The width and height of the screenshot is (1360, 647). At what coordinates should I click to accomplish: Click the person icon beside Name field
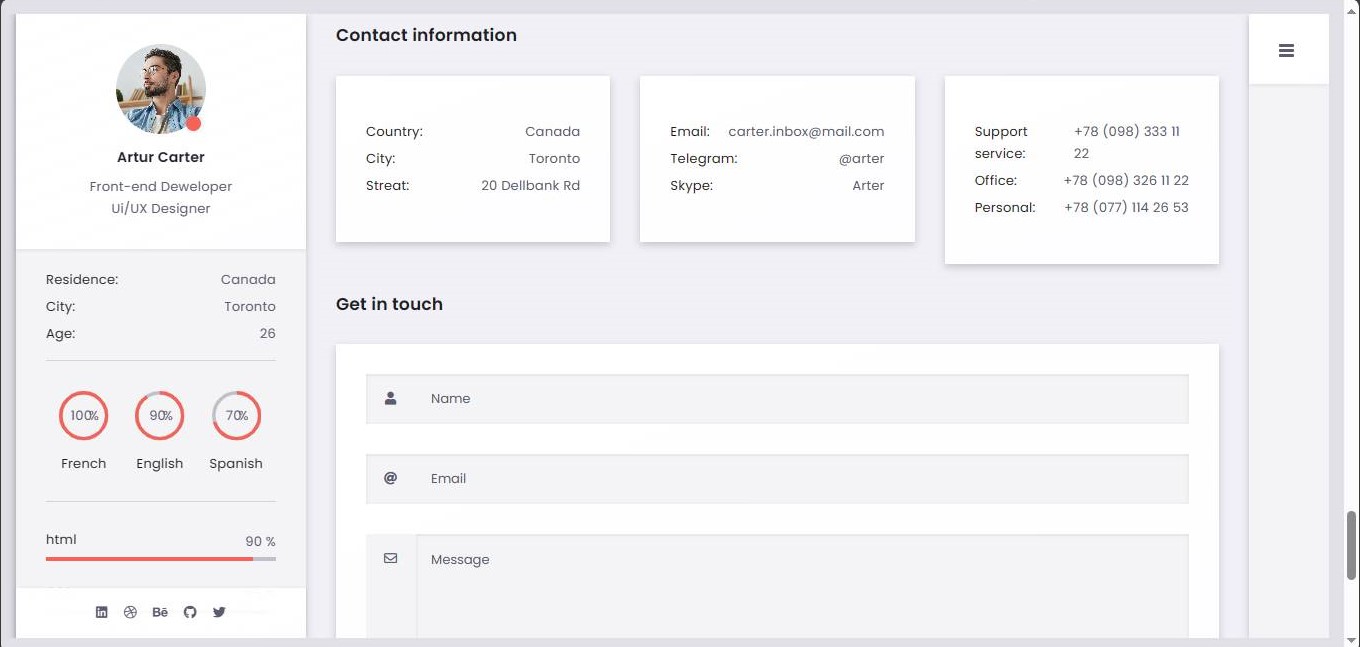coord(391,398)
